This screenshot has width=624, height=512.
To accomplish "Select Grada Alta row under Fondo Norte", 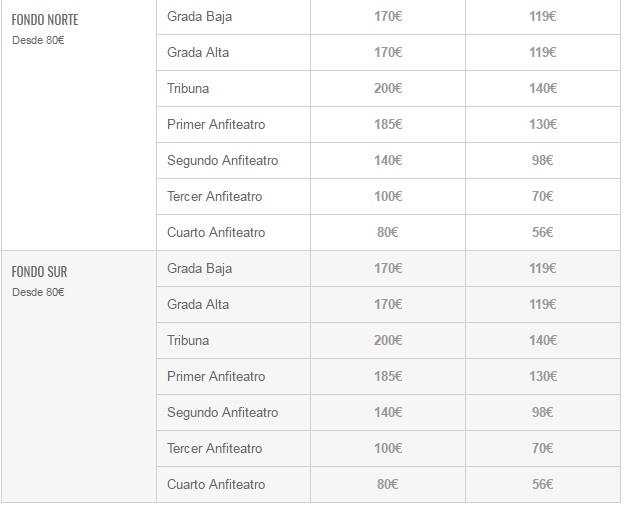I will [x=198, y=52].
